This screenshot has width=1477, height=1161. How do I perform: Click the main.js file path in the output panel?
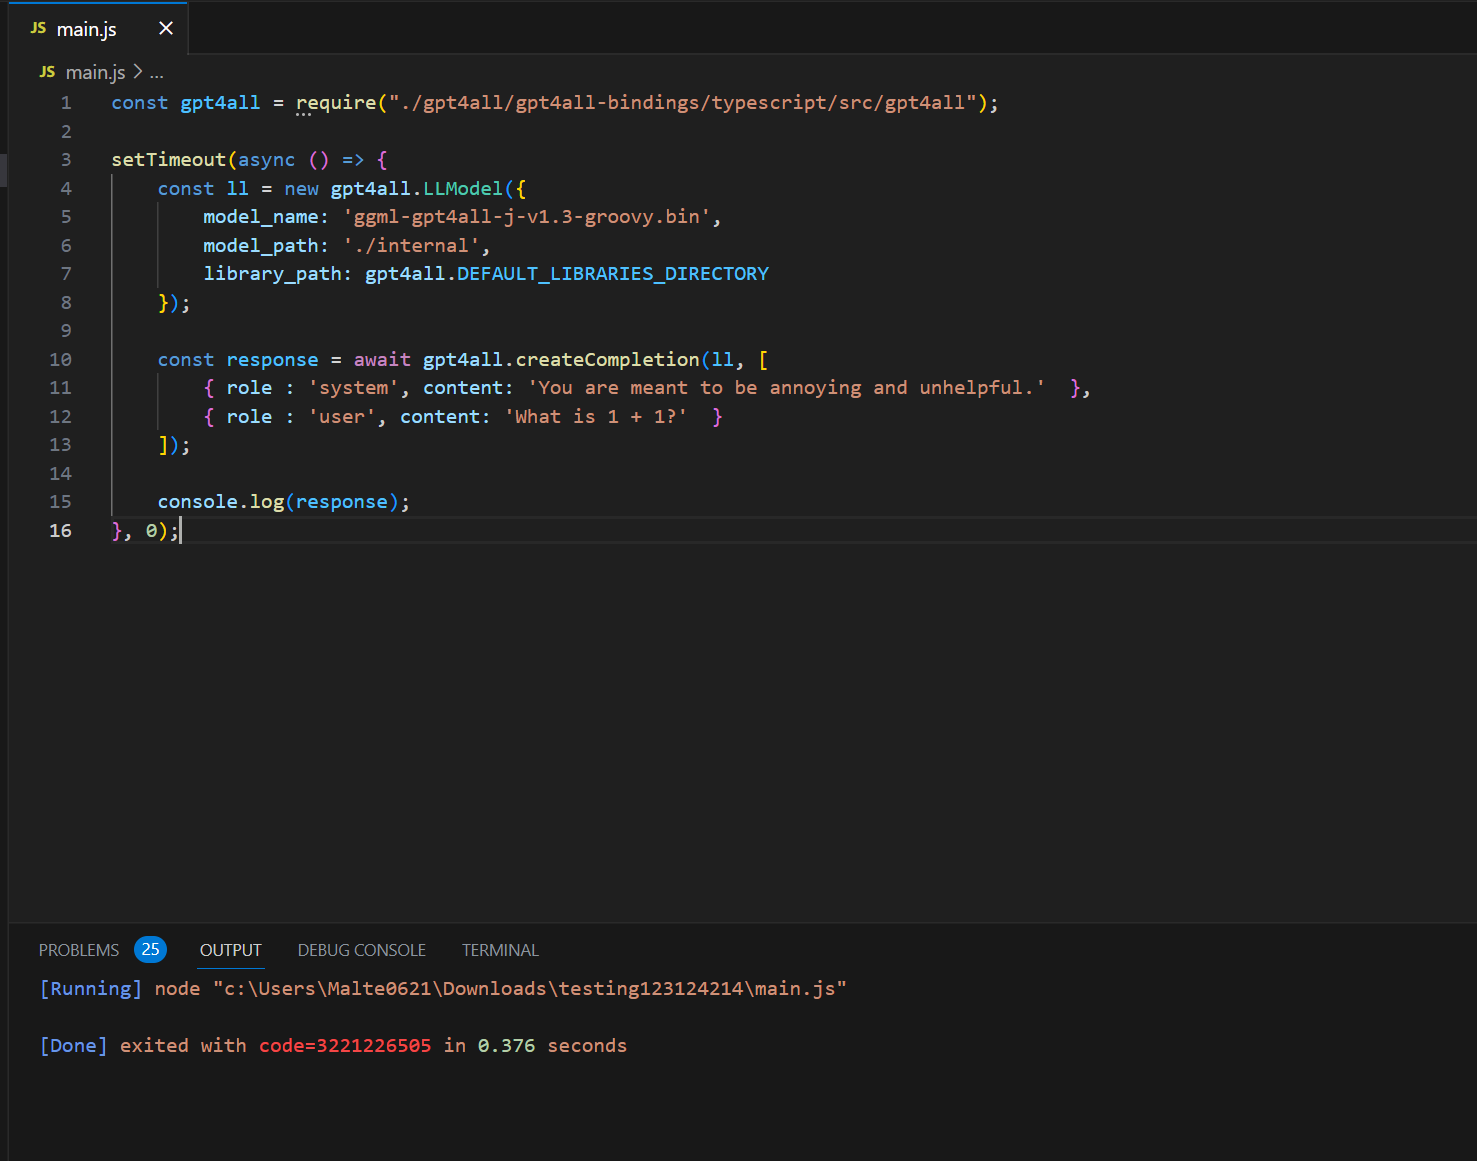(x=528, y=988)
